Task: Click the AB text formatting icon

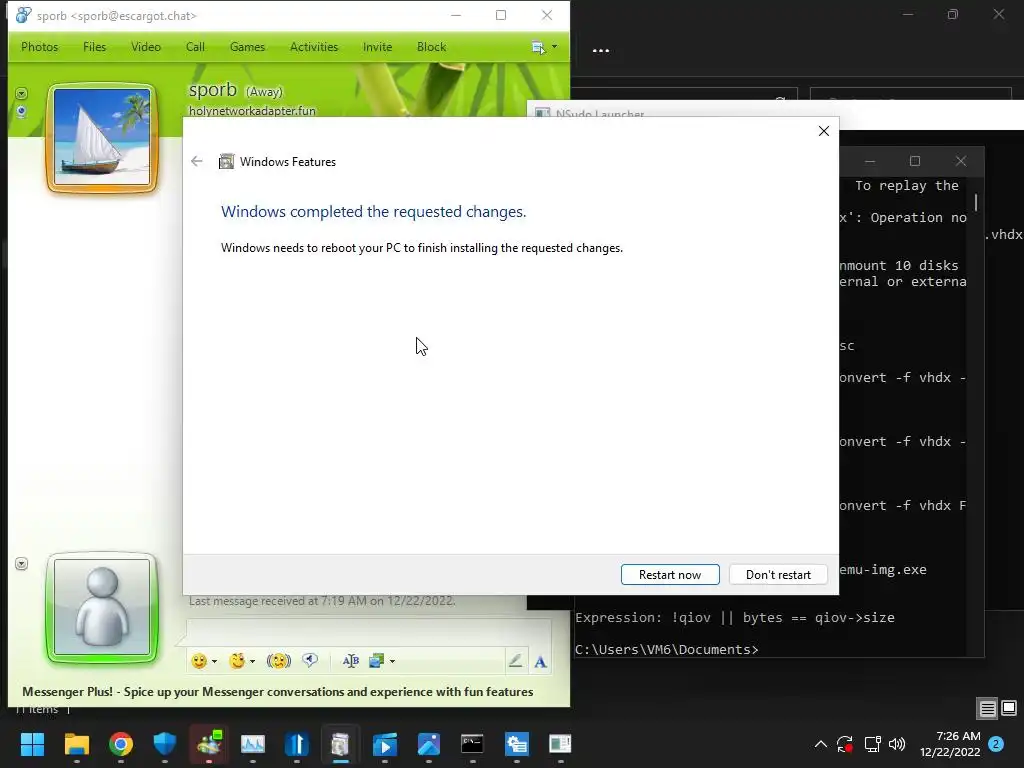Action: (x=351, y=661)
